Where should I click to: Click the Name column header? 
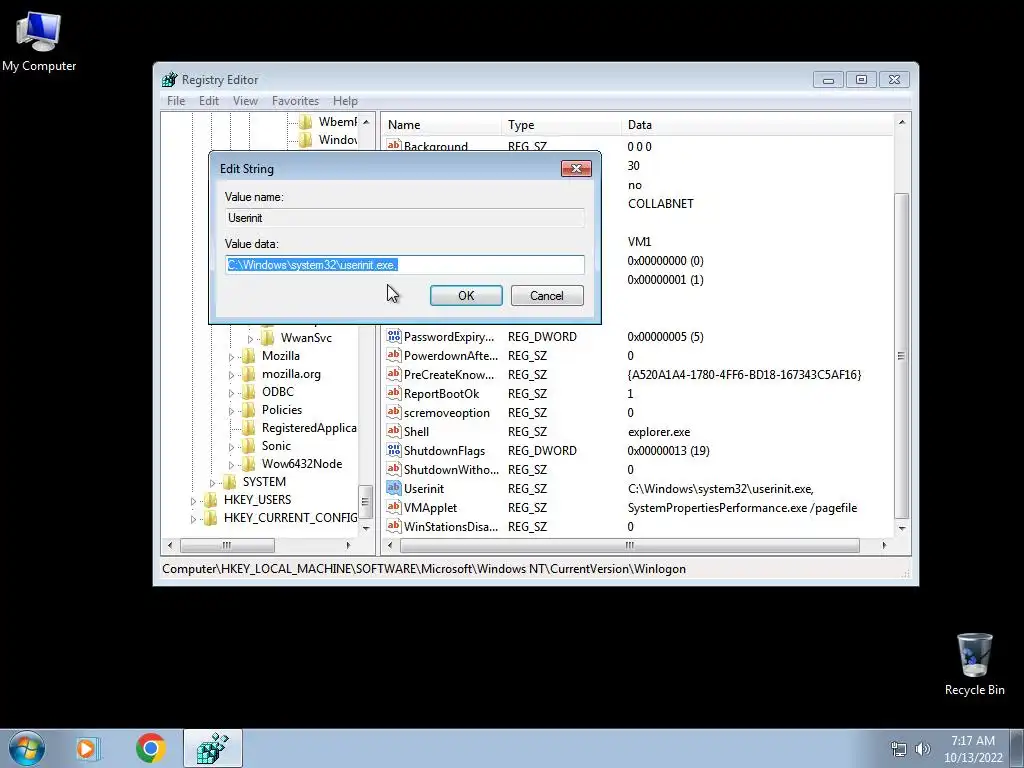point(441,125)
